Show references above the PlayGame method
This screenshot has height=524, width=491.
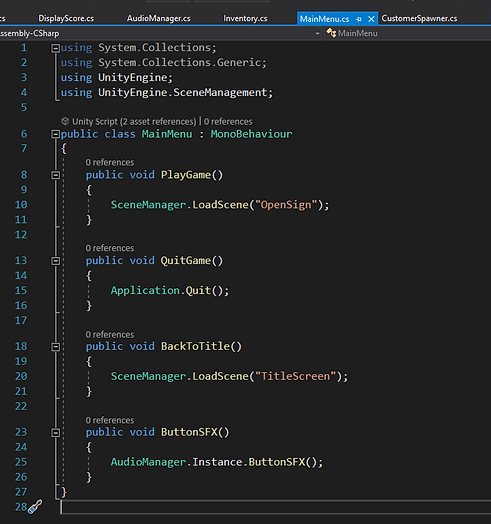110,162
